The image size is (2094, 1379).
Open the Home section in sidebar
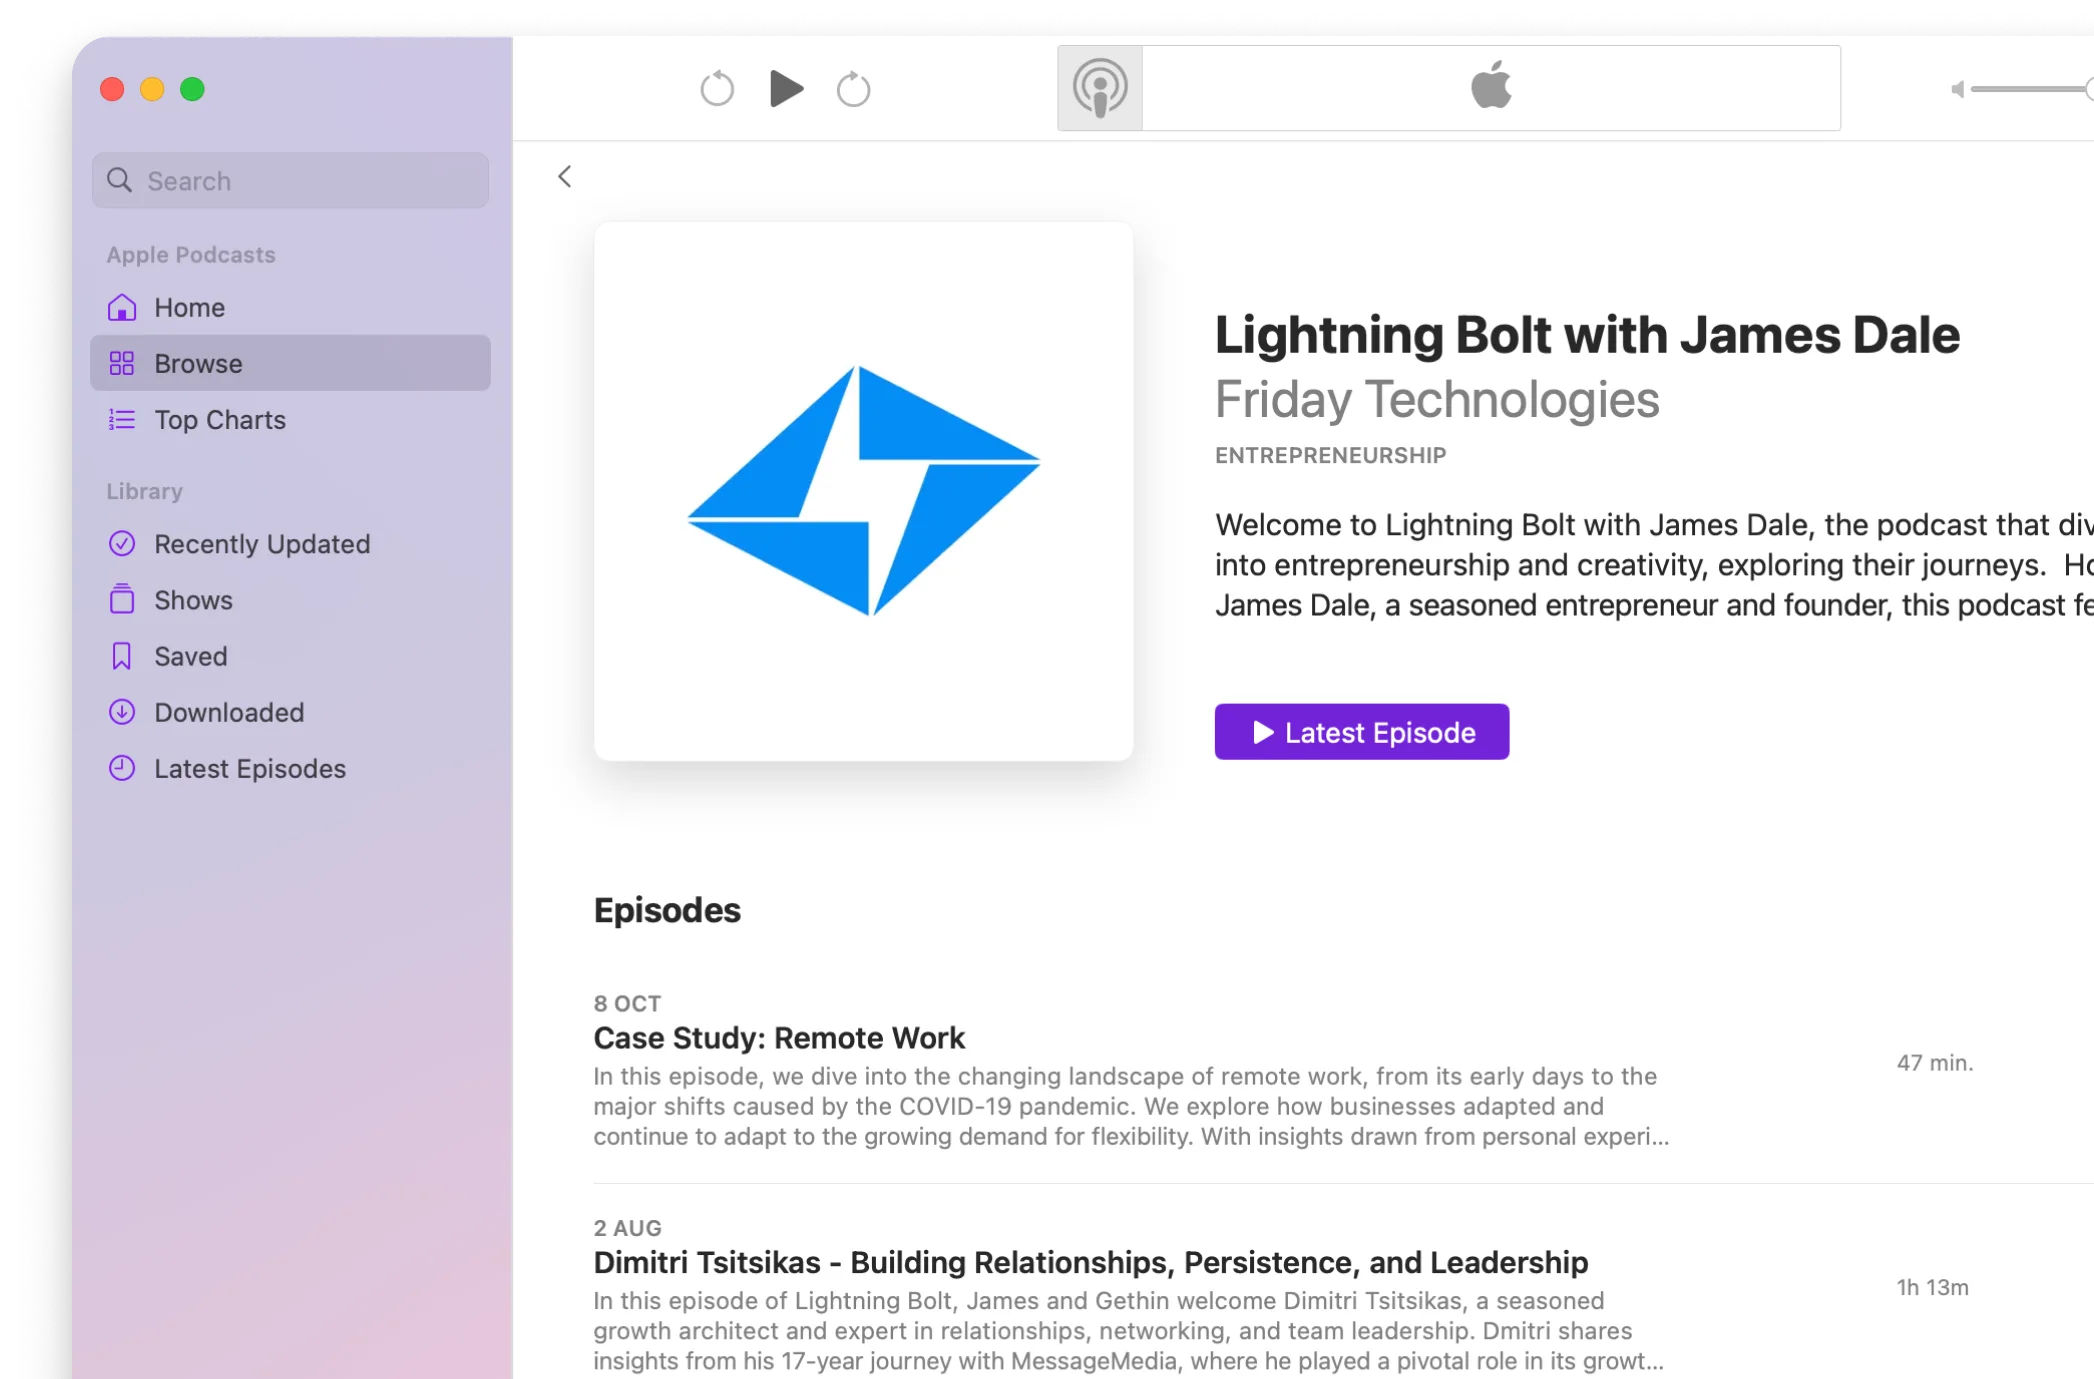[x=189, y=307]
